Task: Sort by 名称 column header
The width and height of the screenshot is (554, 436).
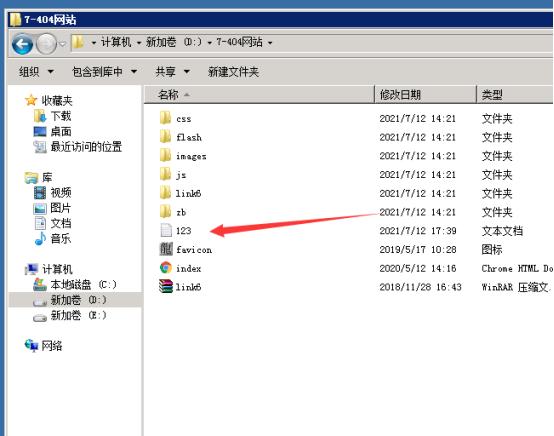Action: tap(259, 94)
